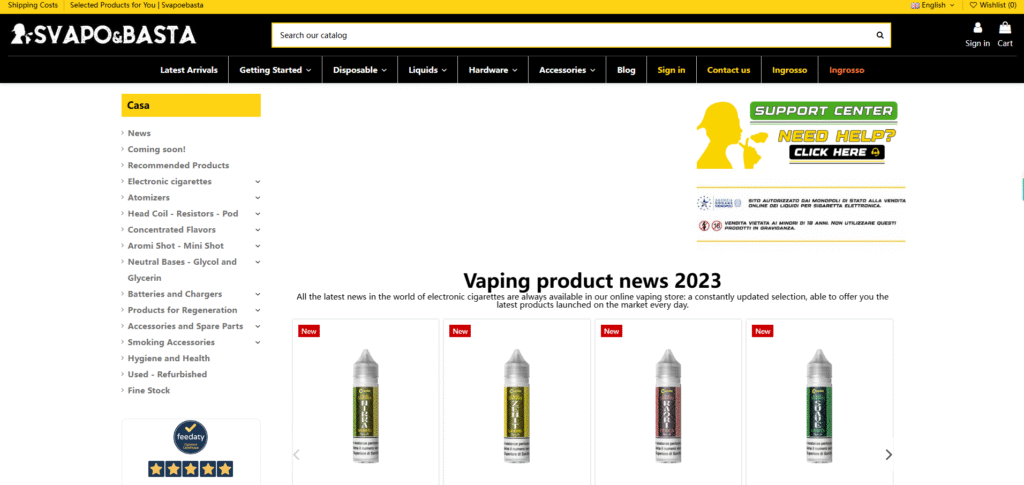Expand Smoking Accessories chevron

click(258, 342)
